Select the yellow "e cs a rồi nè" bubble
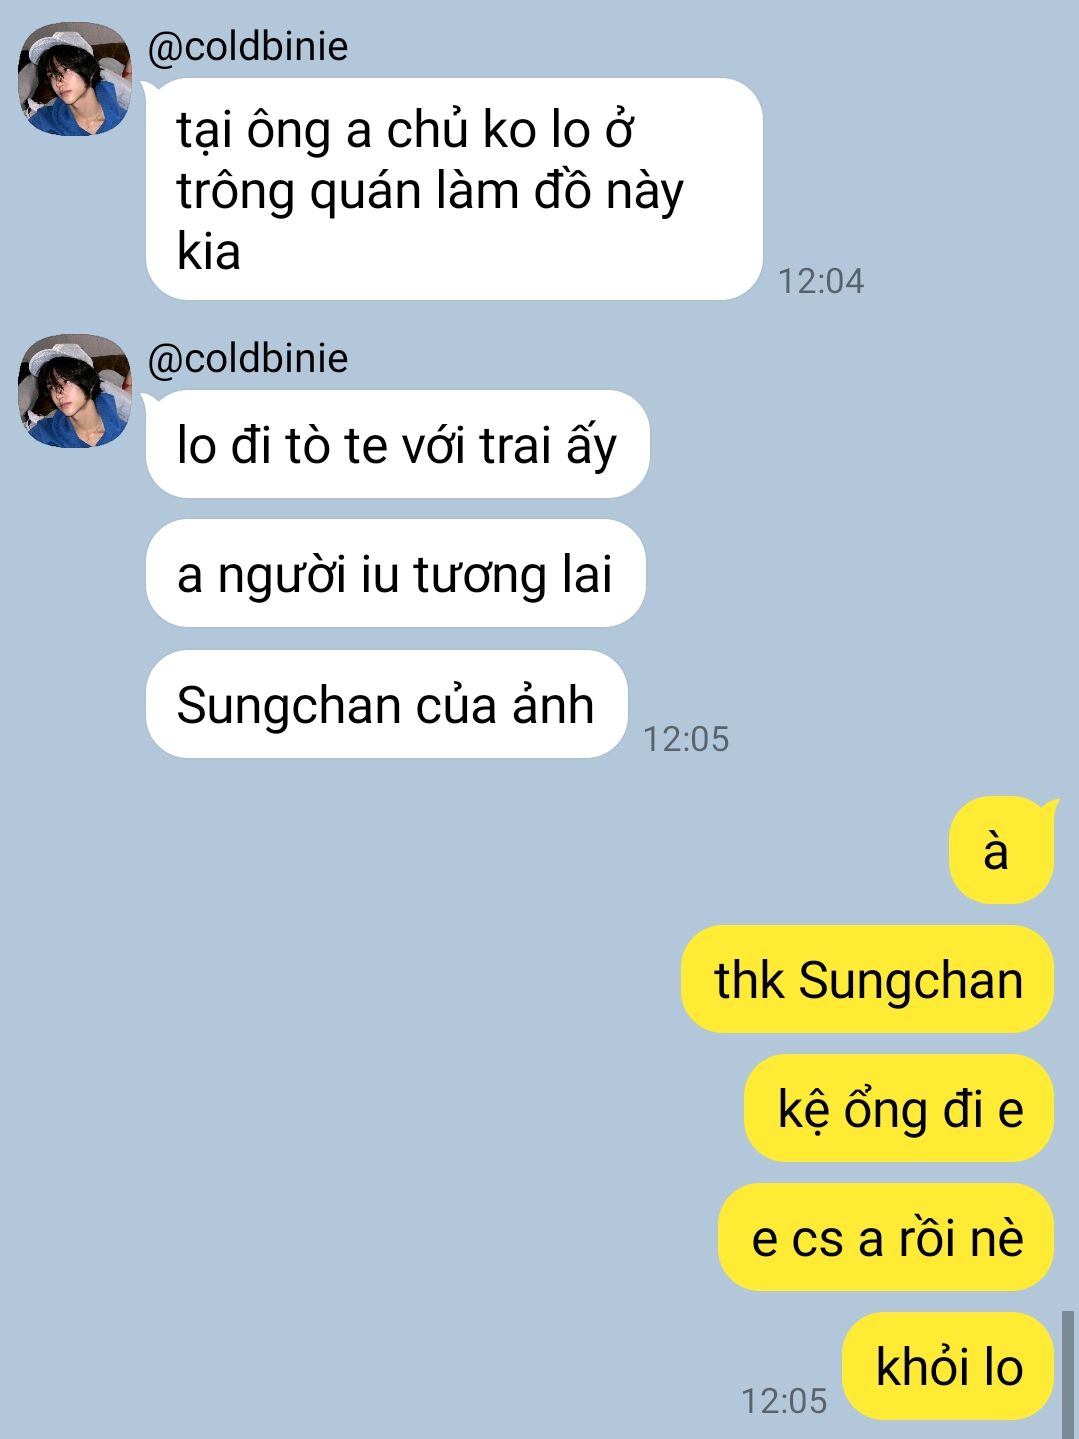 coord(886,1237)
